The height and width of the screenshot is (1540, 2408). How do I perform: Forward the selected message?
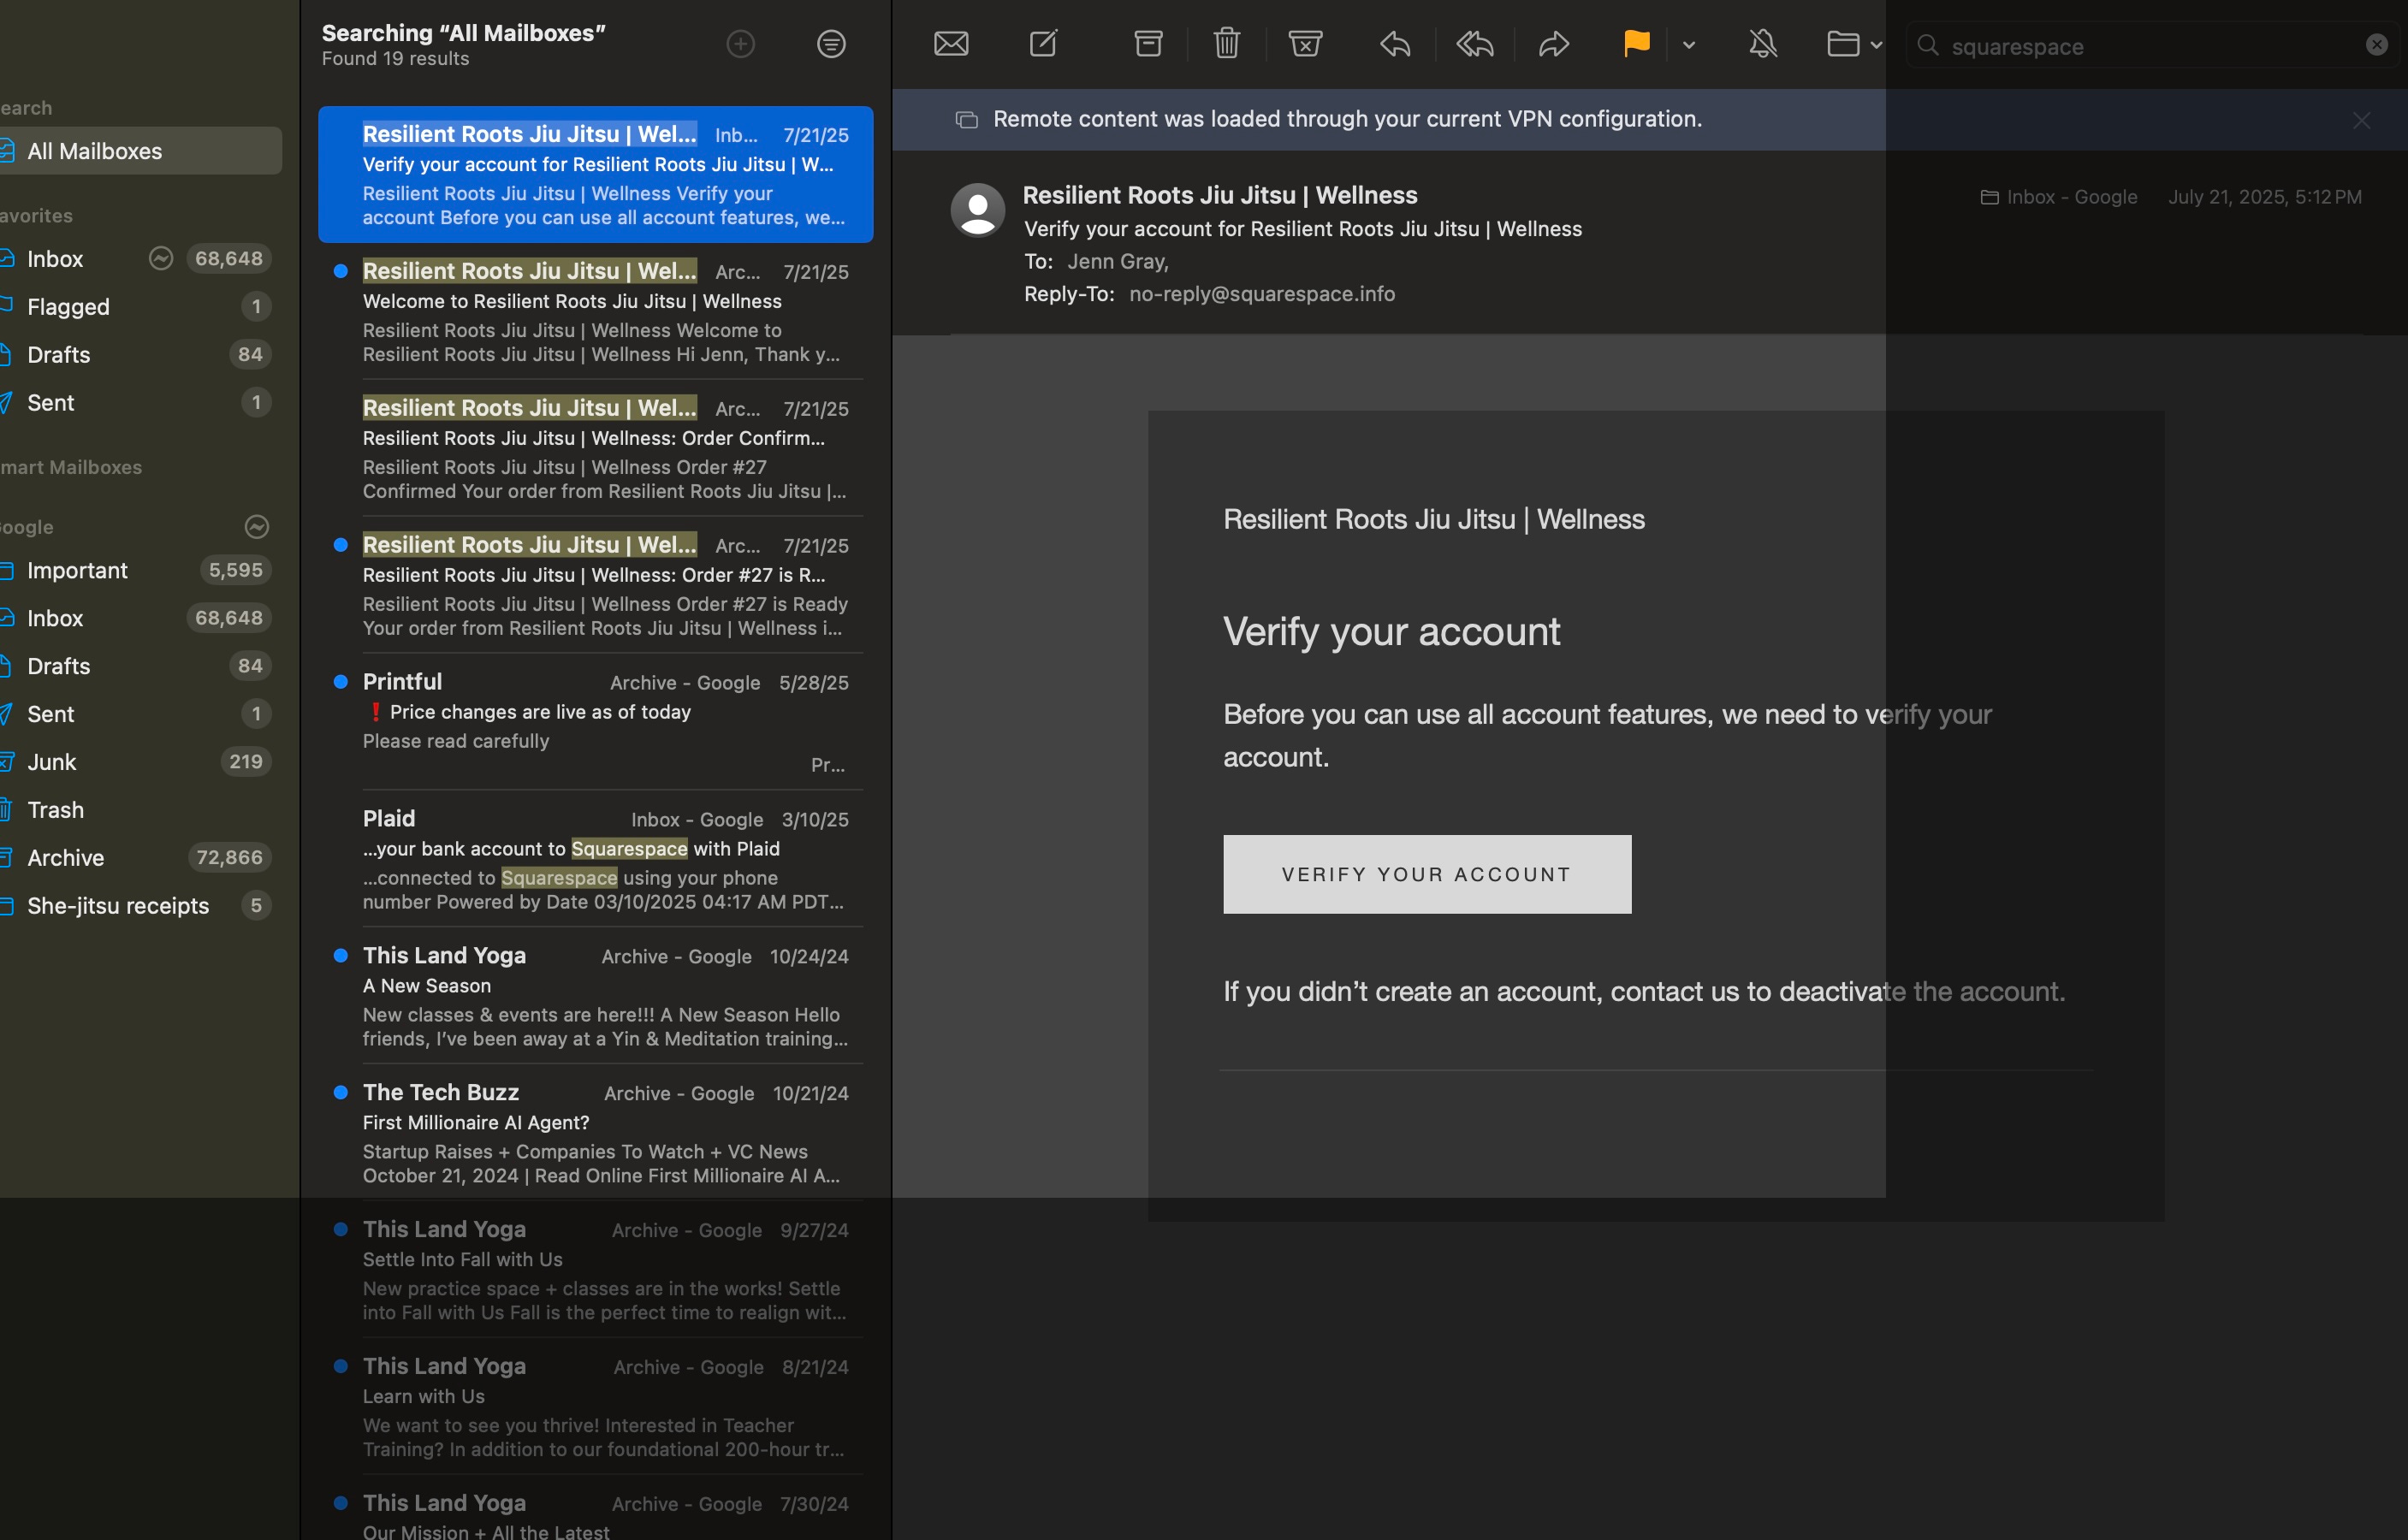(x=1553, y=44)
